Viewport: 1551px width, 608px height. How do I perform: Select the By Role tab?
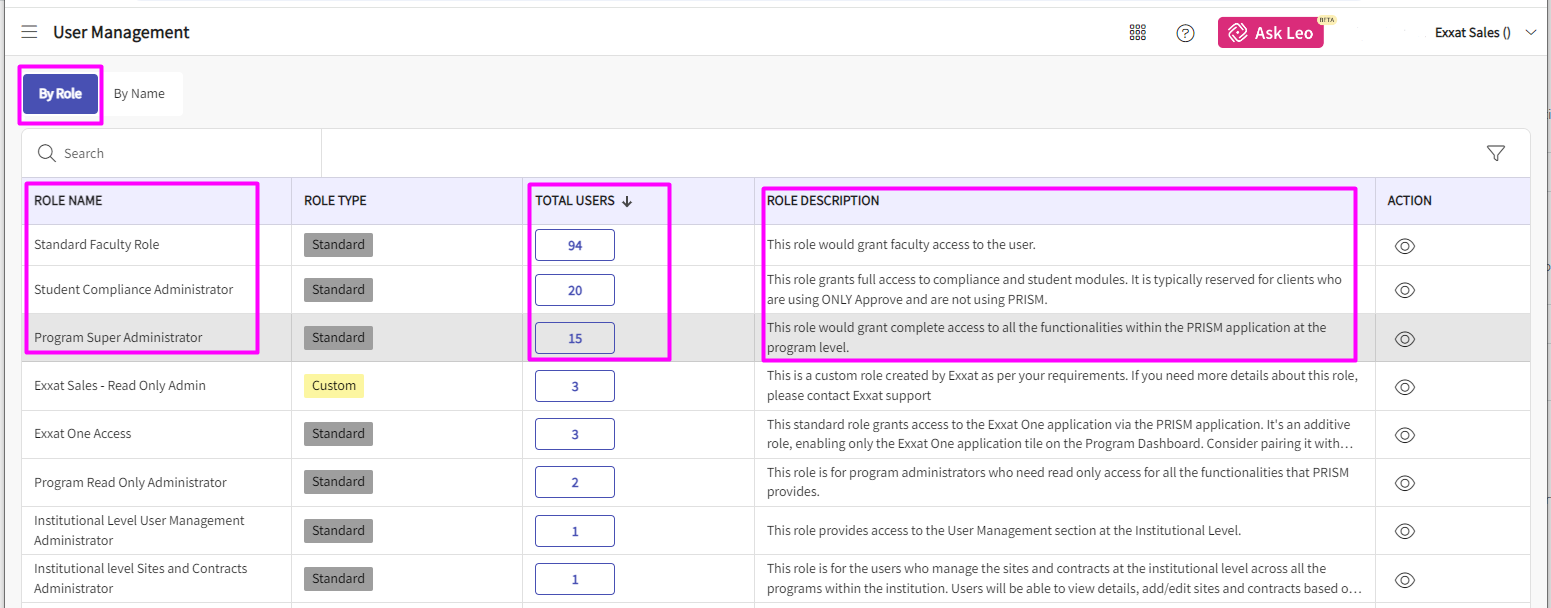pyautogui.click(x=60, y=94)
